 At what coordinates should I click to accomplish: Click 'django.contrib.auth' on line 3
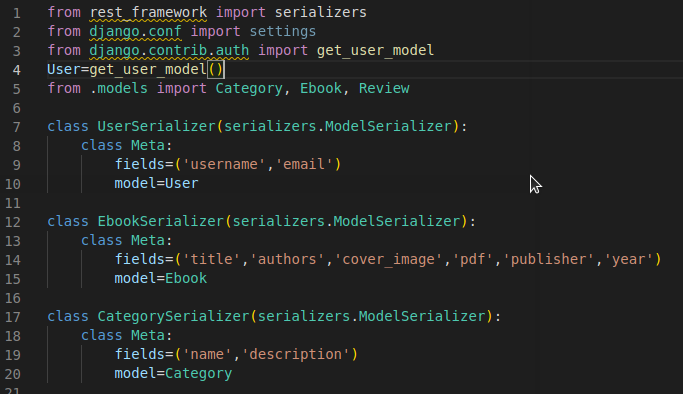(x=169, y=51)
